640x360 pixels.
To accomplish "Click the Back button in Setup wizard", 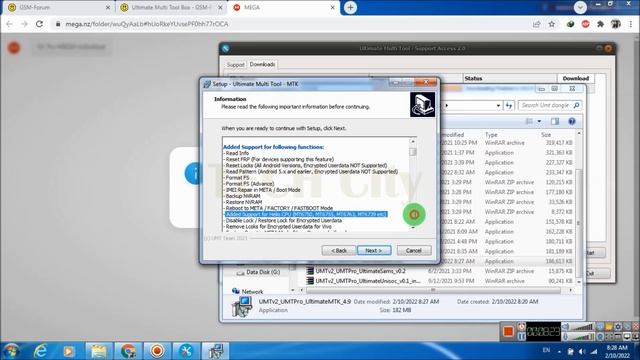I will [338, 250].
